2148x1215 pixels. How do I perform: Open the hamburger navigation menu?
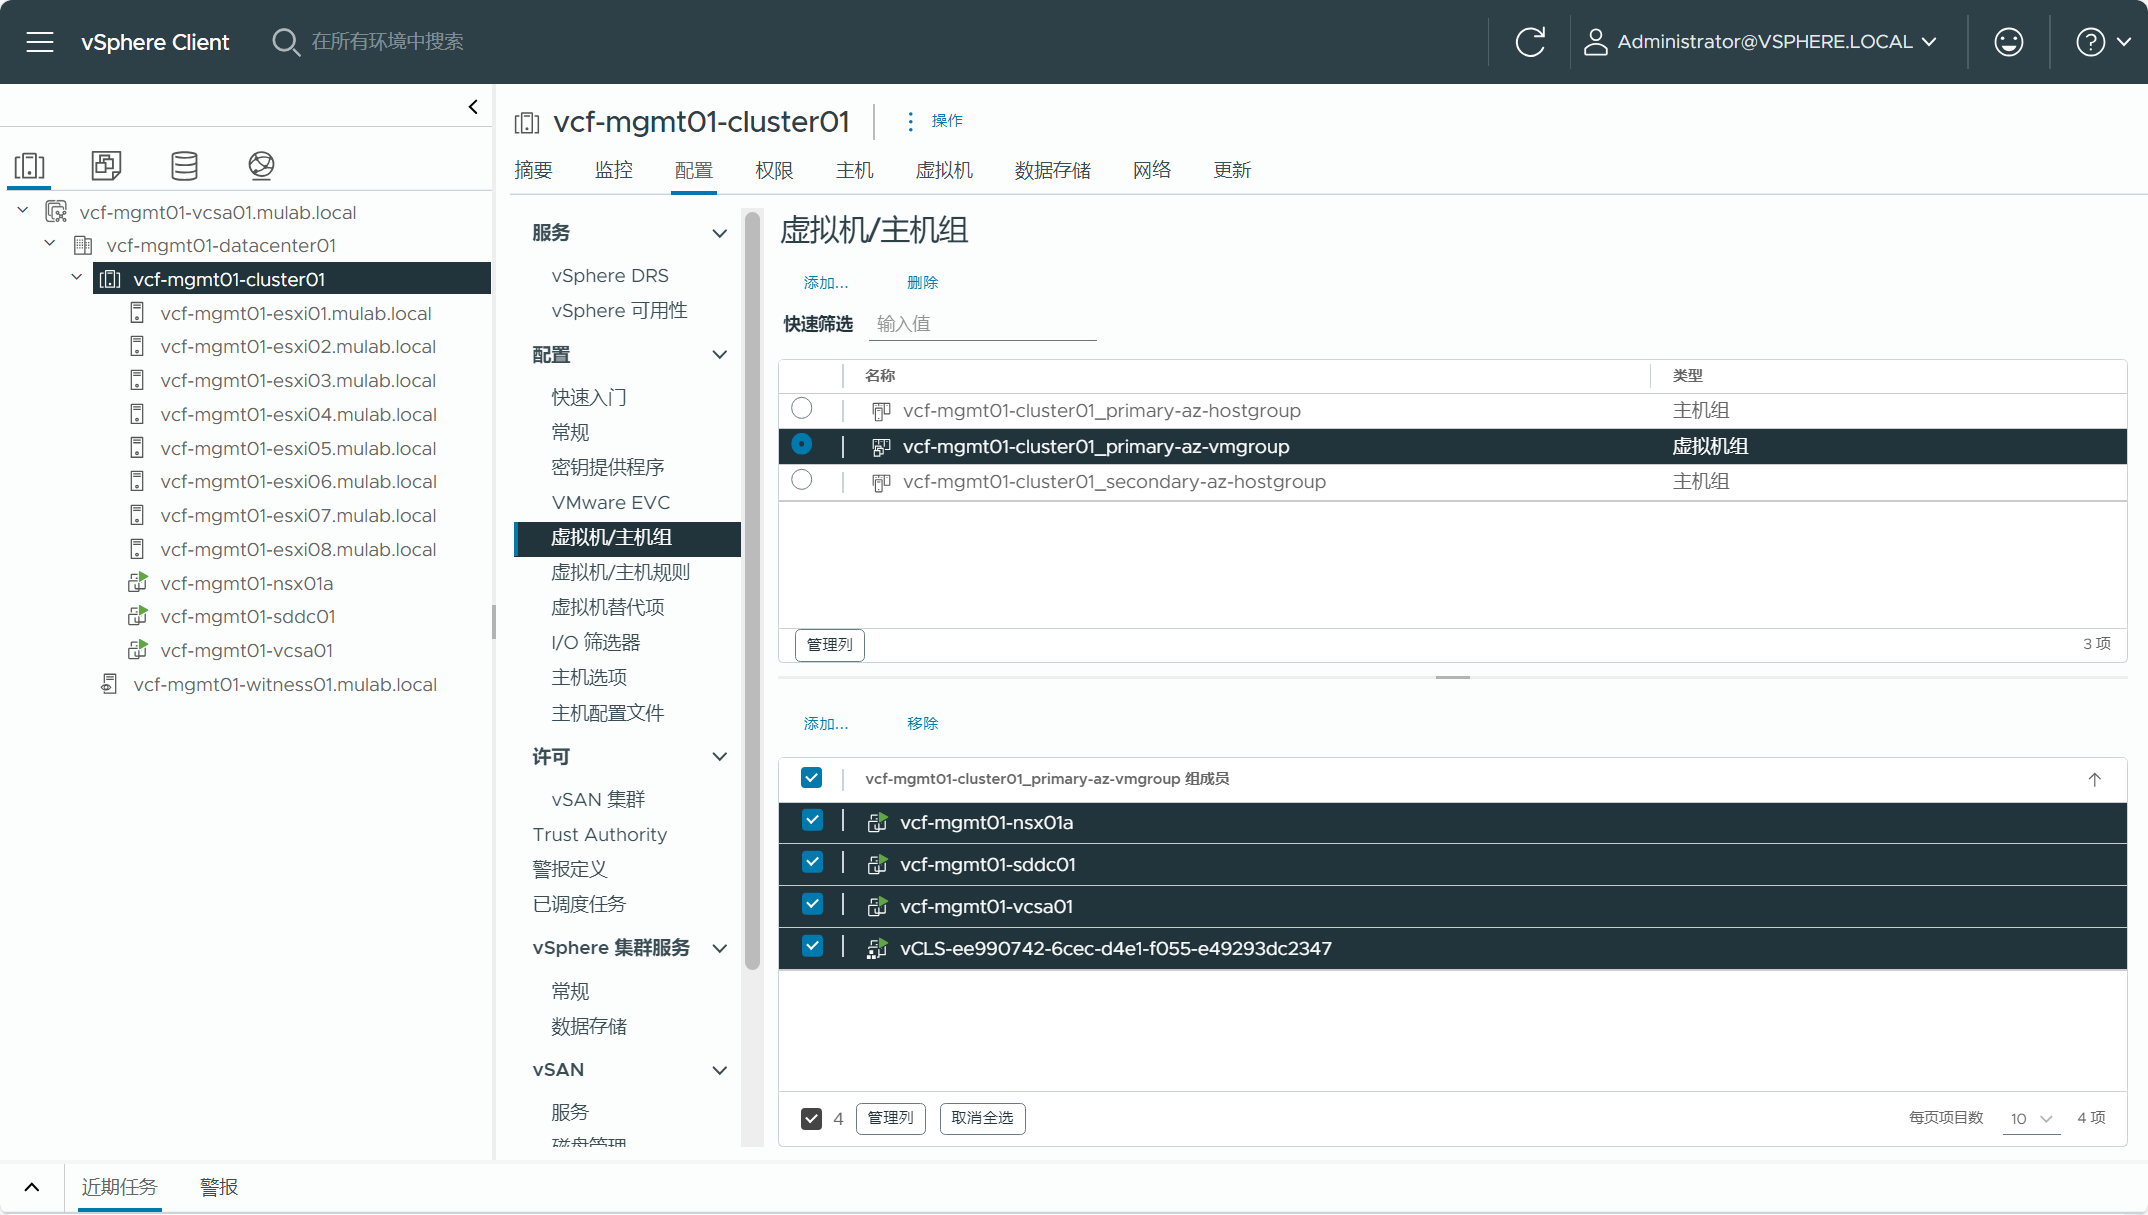pos(40,42)
